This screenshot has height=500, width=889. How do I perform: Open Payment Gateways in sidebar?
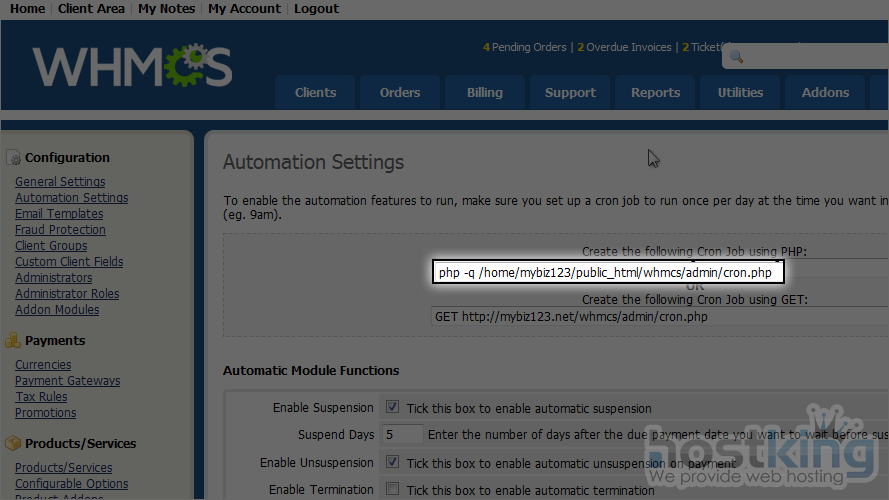click(67, 381)
